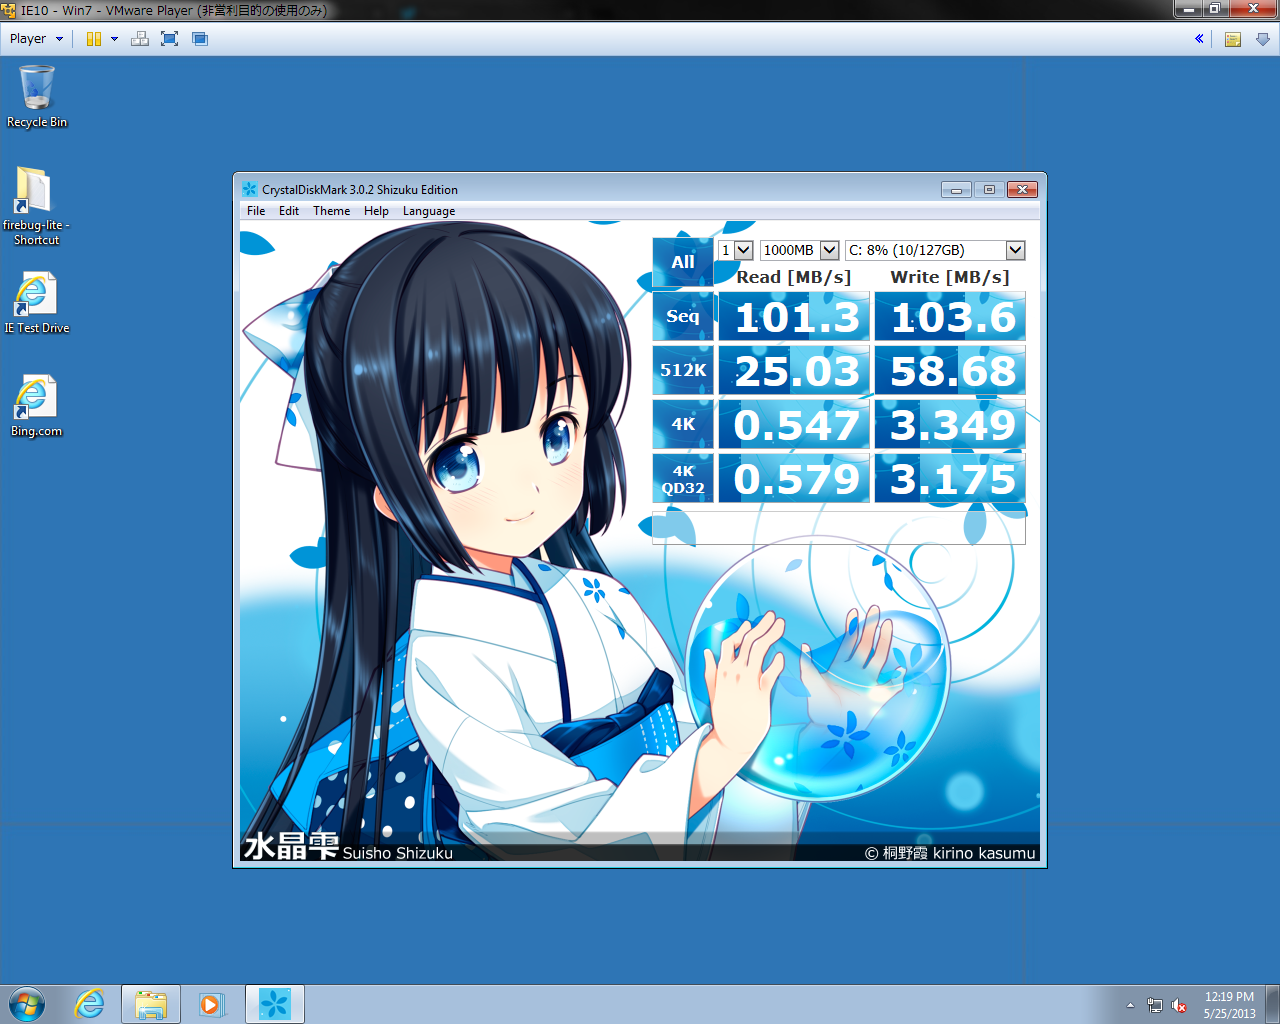Send Ctrl+Alt+Del using VMware toolbar icon
This screenshot has width=1280, height=1024.
tap(140, 39)
